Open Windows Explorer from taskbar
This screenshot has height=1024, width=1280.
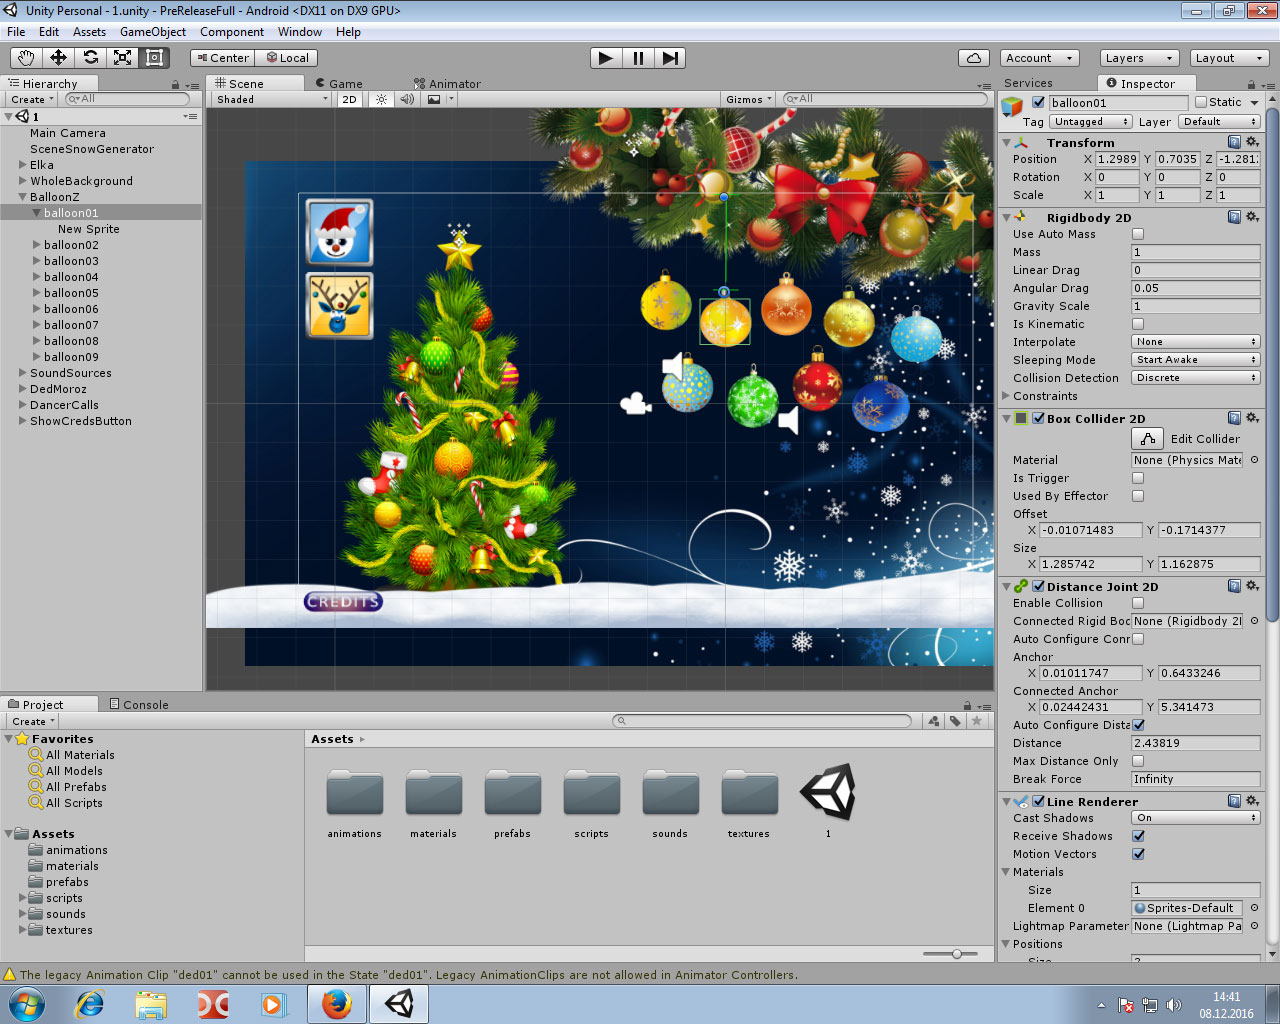tap(151, 1004)
